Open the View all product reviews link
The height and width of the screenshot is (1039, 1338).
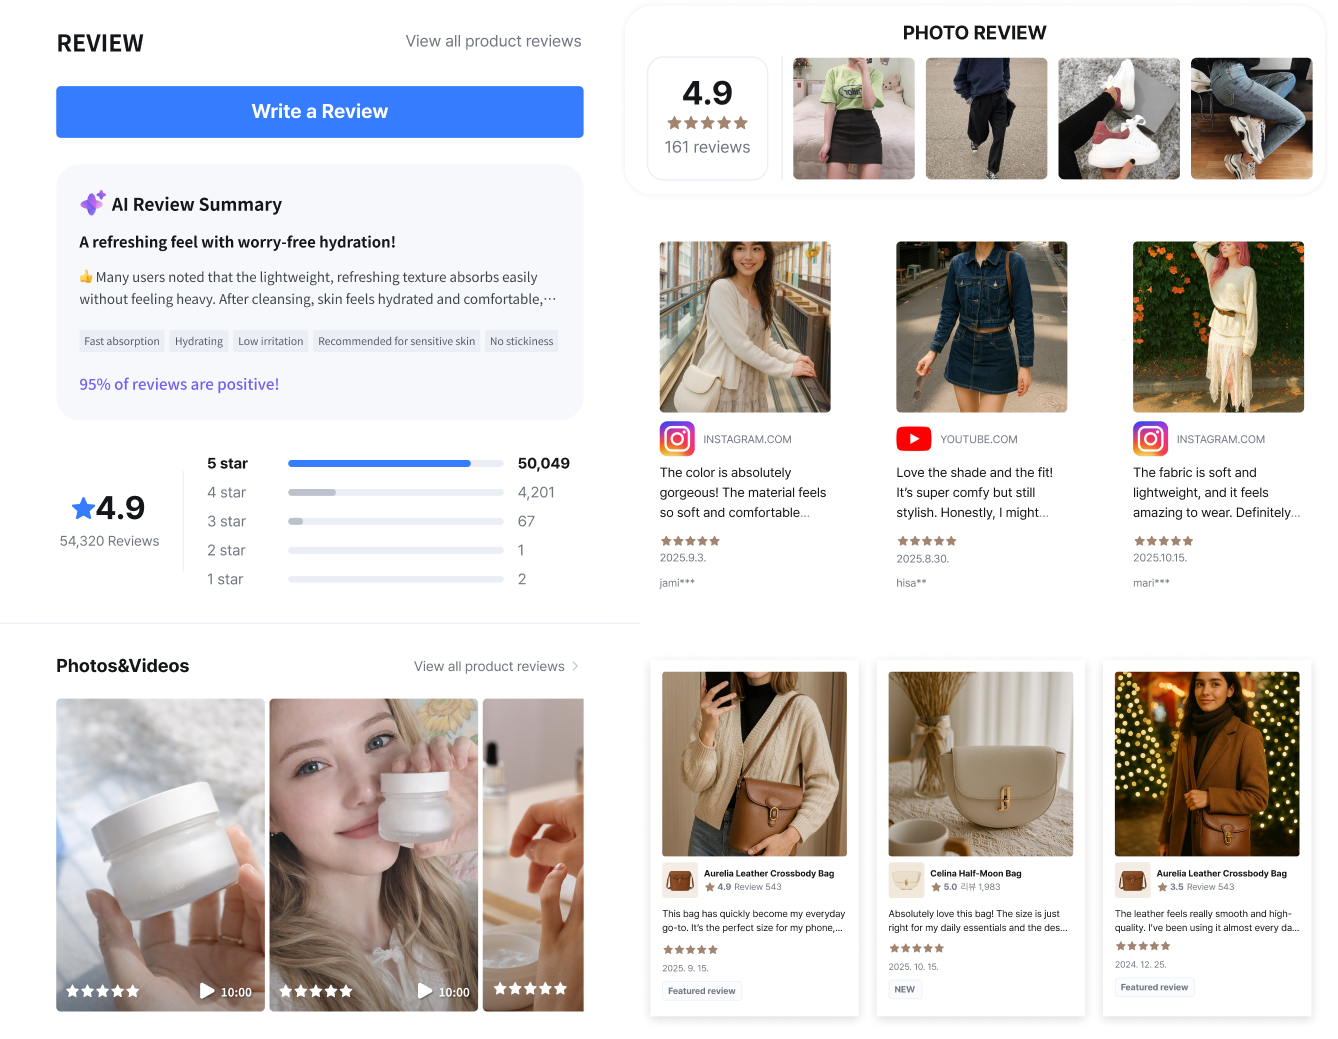point(493,41)
